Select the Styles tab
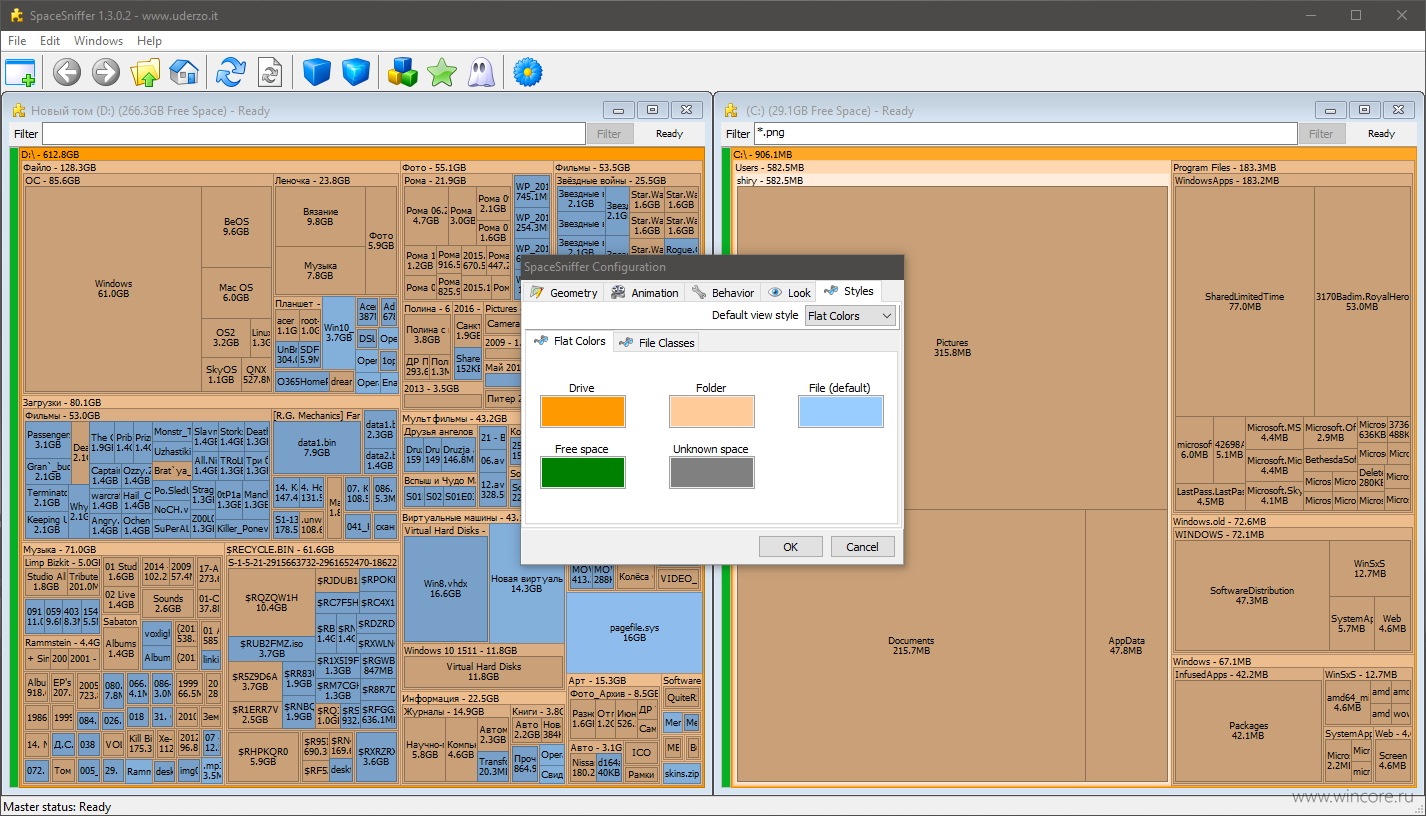Image resolution: width=1426 pixels, height=816 pixels. click(x=849, y=291)
